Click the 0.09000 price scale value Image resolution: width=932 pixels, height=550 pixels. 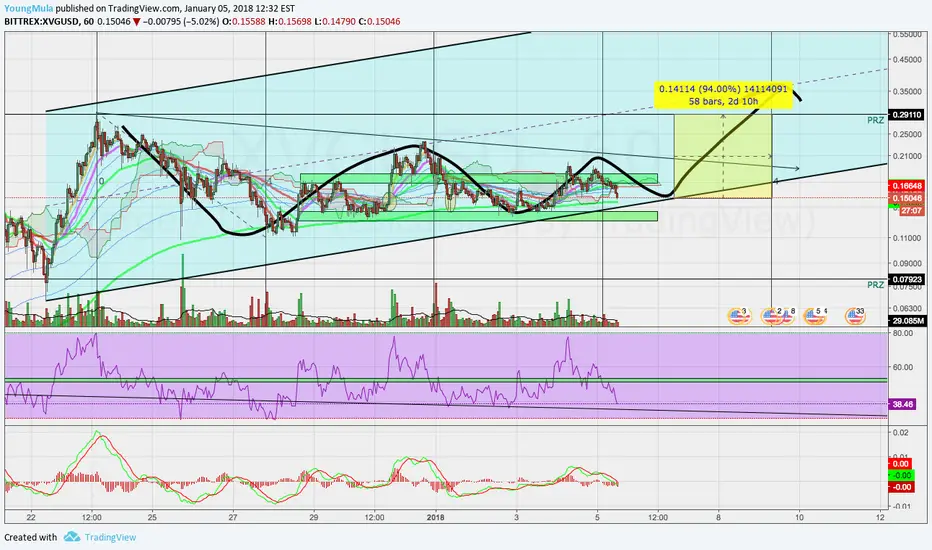pyautogui.click(x=907, y=263)
